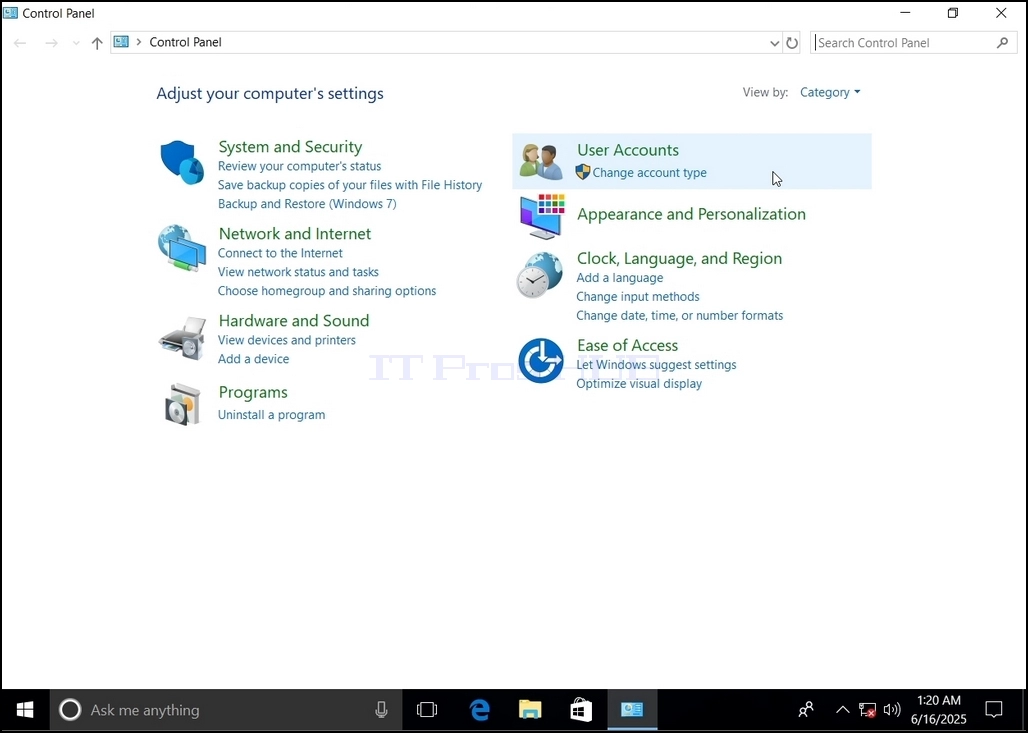Click the Cortana circle icon
Screen dimensions: 1028x733
pos(70,710)
